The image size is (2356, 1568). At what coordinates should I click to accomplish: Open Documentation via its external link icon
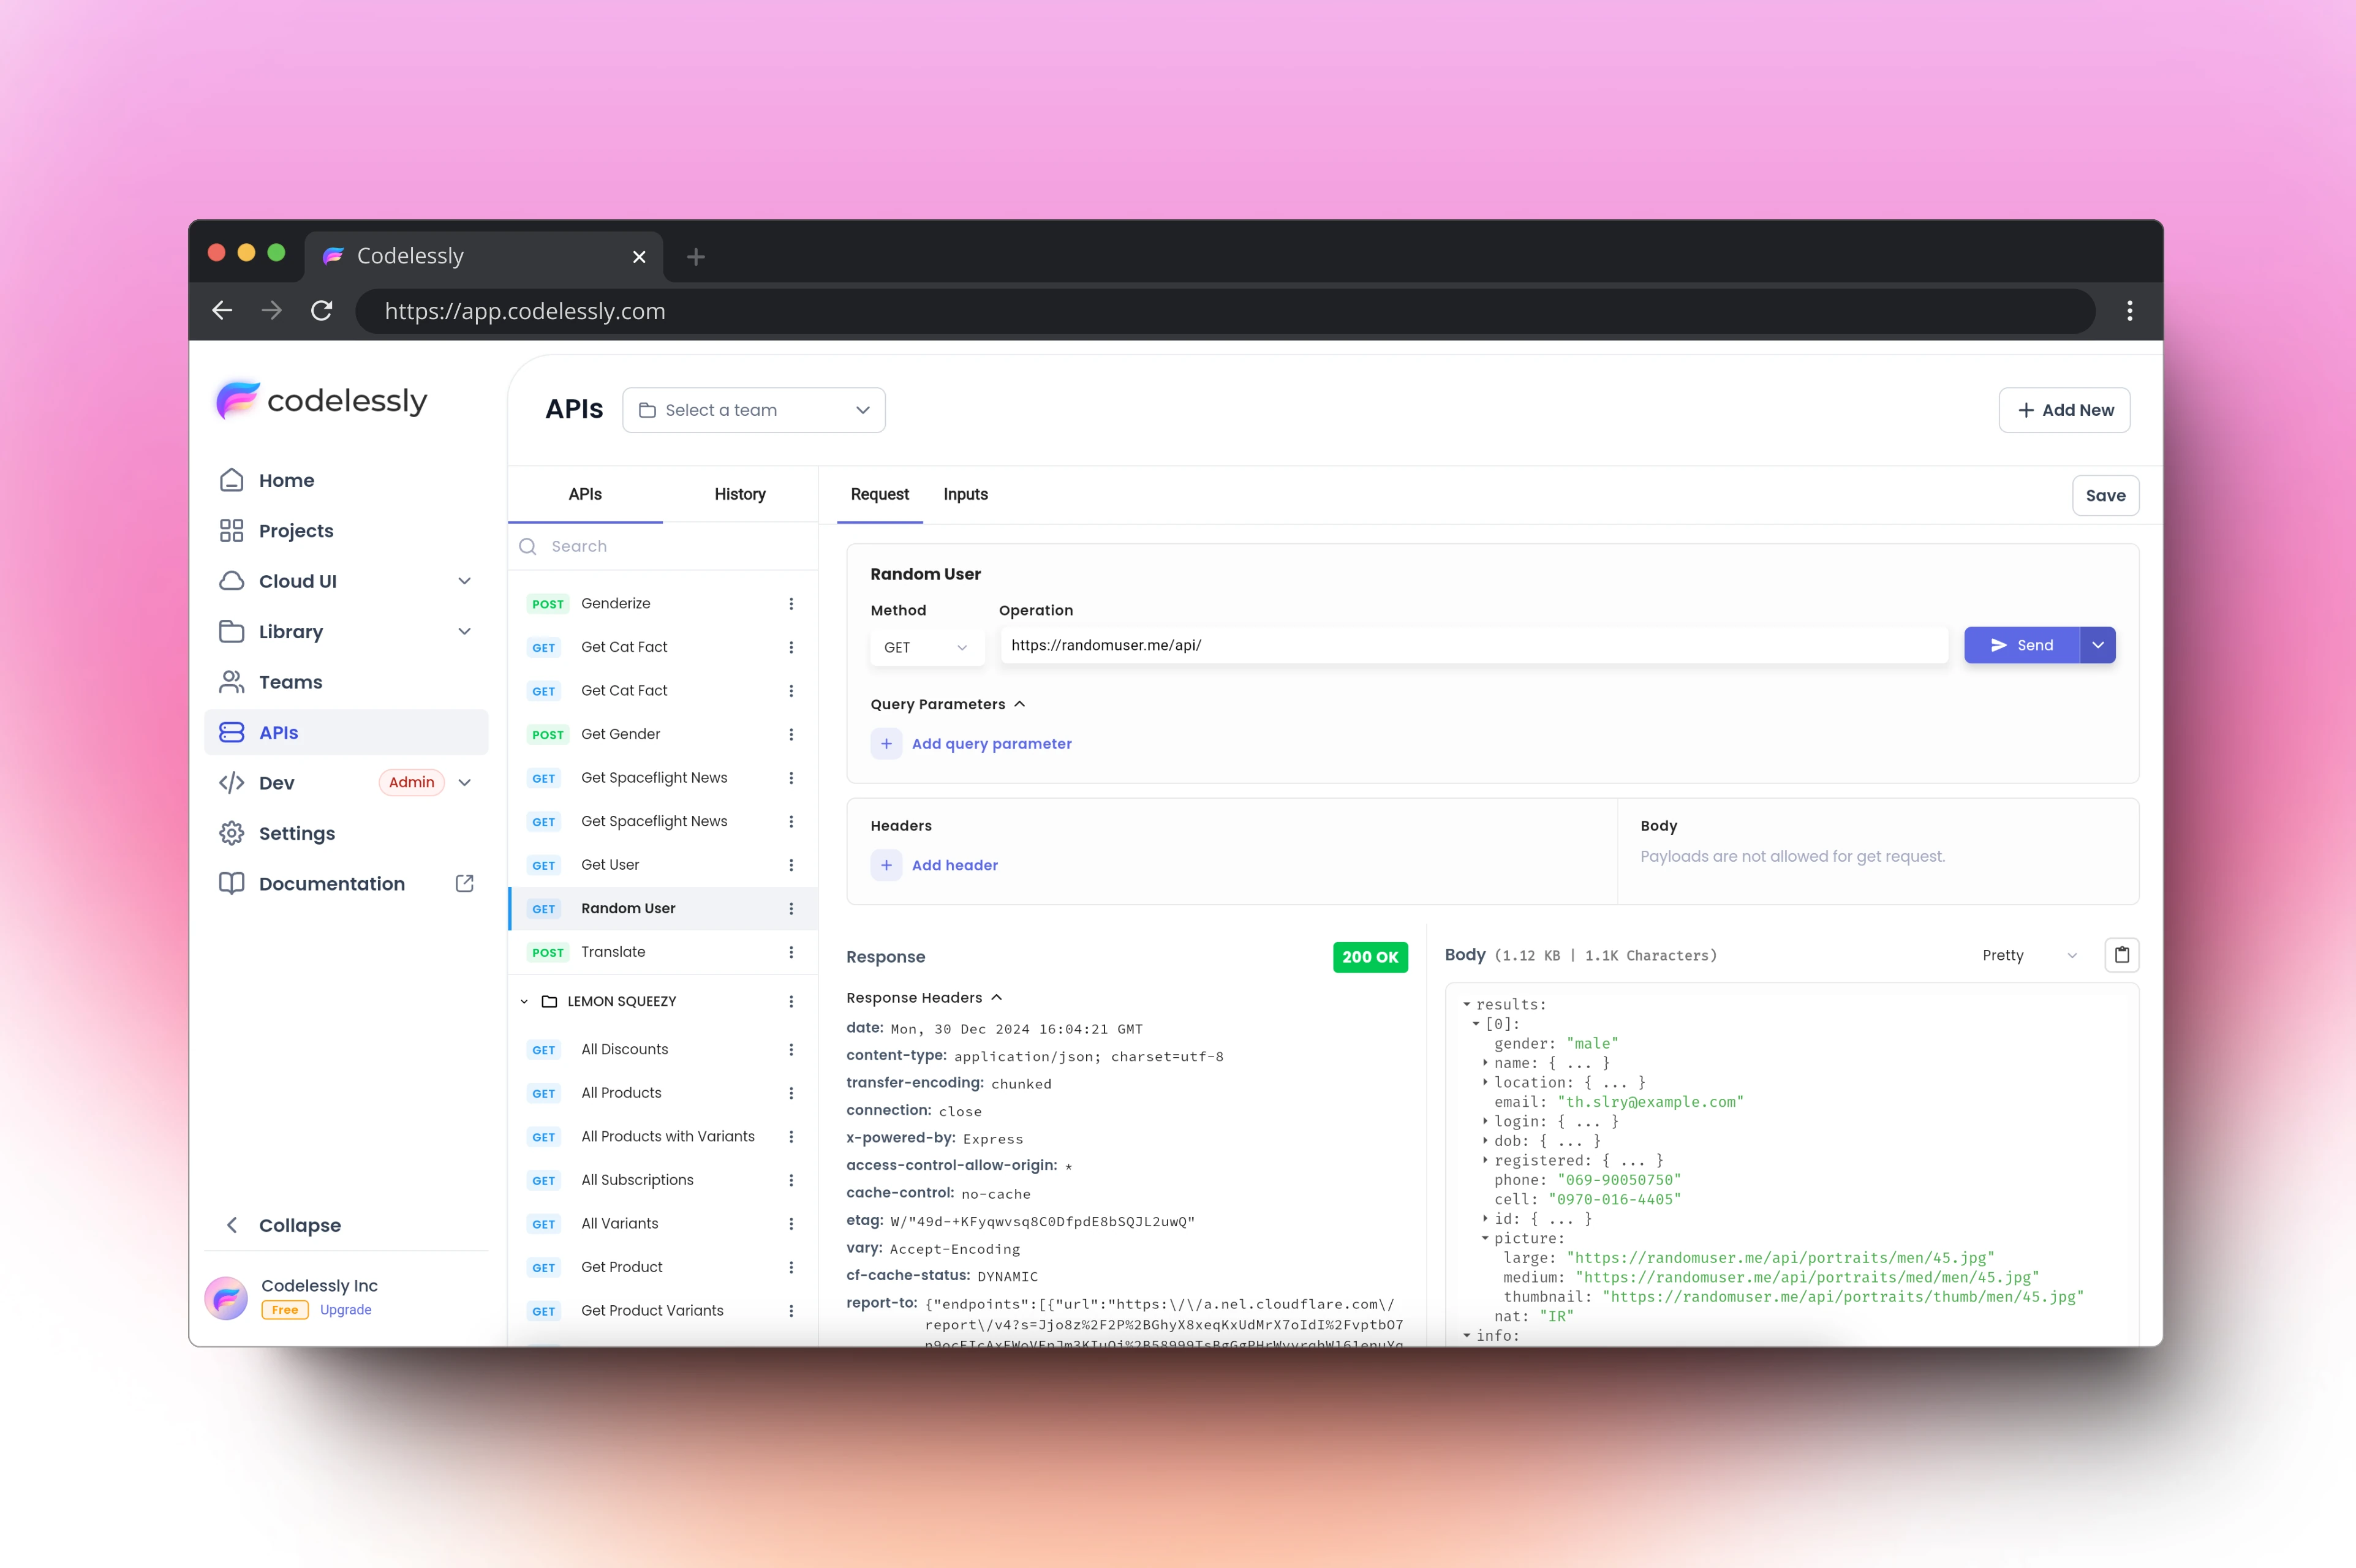(464, 883)
